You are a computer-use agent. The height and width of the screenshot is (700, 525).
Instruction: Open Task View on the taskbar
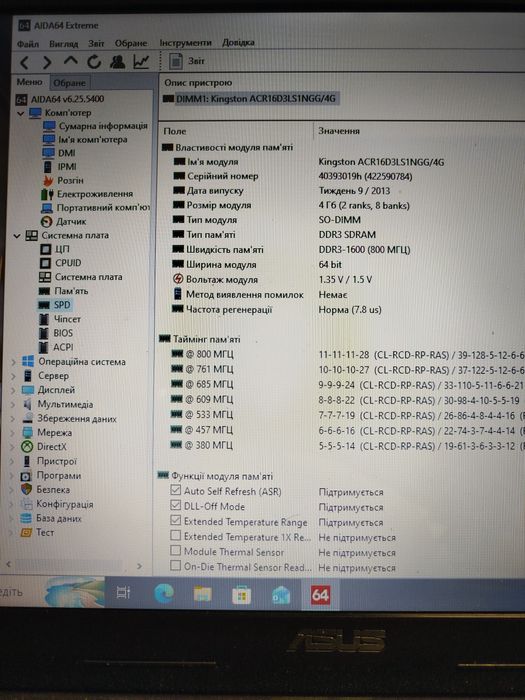123,593
